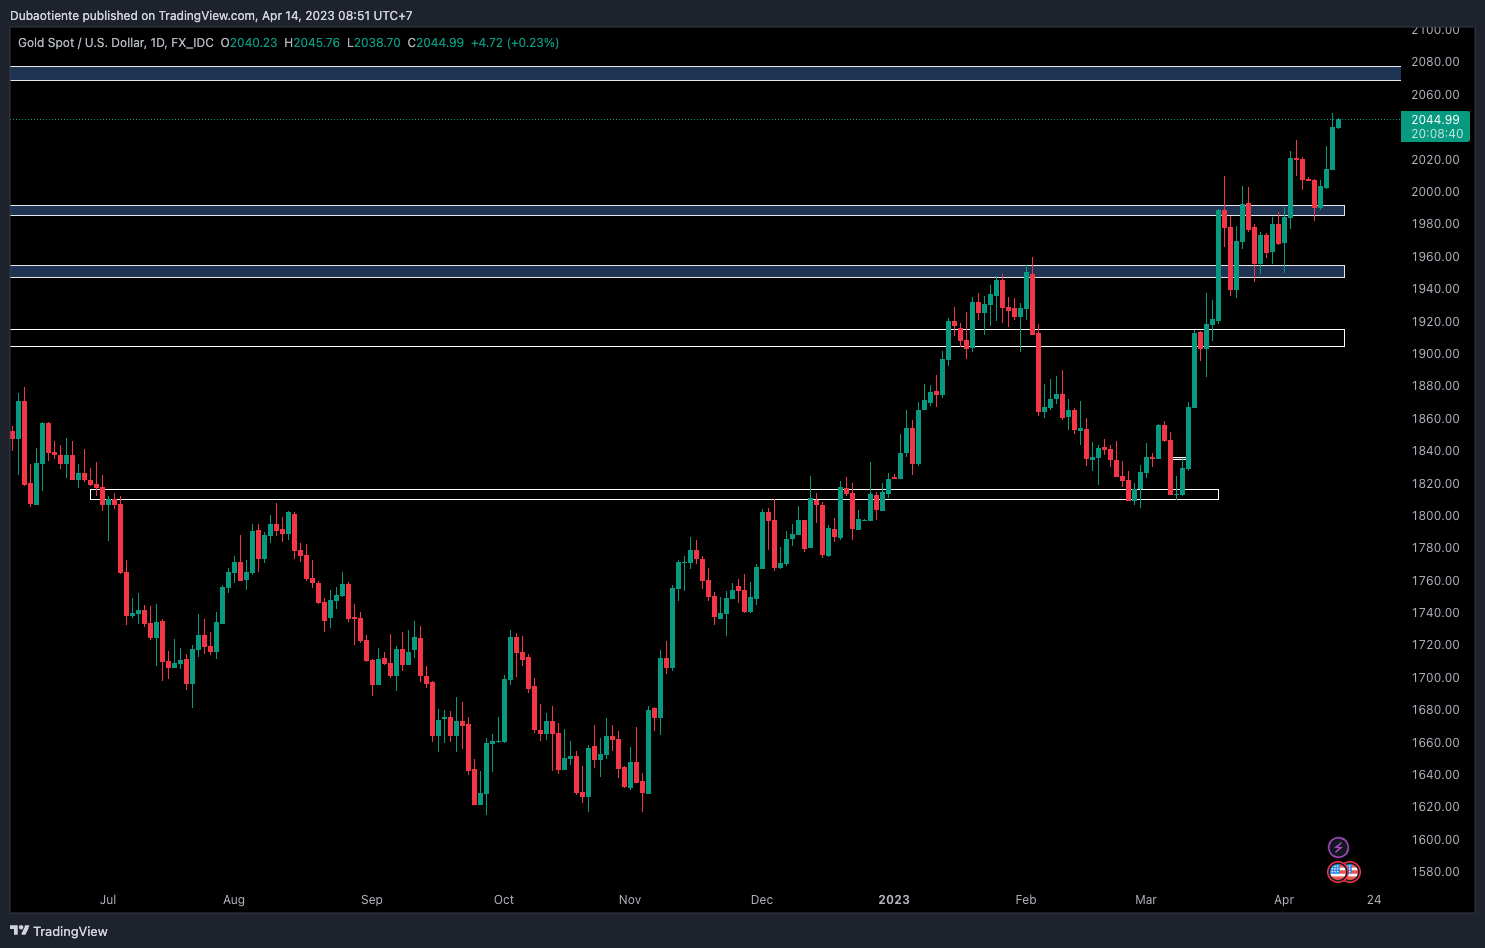This screenshot has width=1485, height=948.
Task: Click the Dec label on time axis
Action: tap(762, 900)
